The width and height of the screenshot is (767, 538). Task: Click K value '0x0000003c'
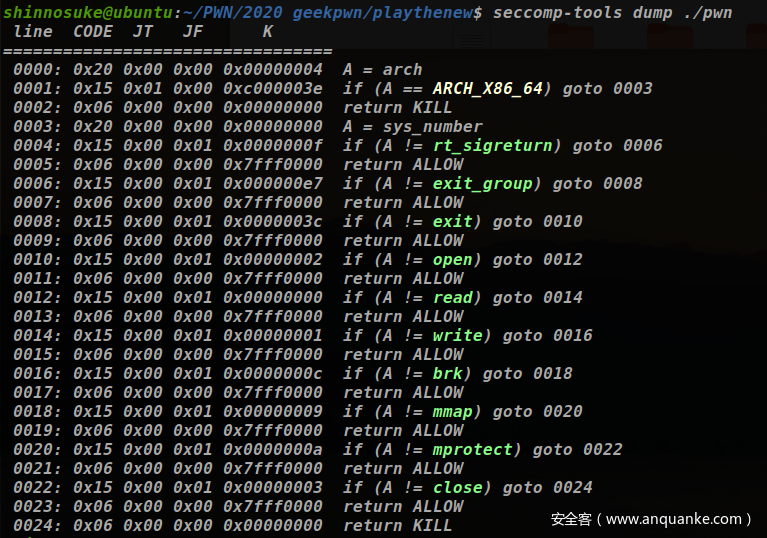click(x=272, y=222)
